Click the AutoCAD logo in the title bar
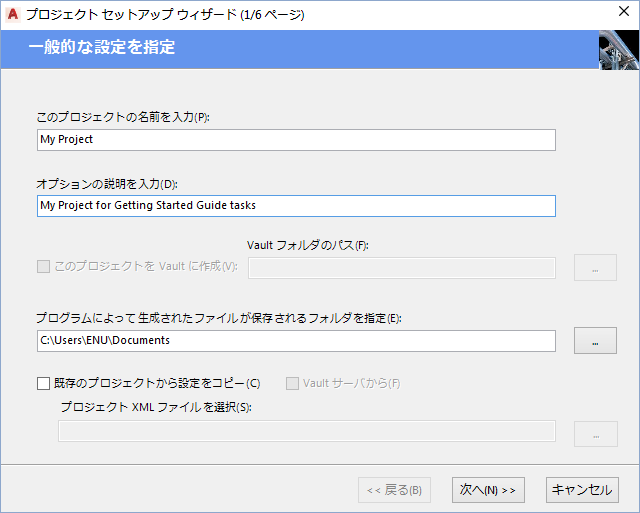 [x=14, y=15]
